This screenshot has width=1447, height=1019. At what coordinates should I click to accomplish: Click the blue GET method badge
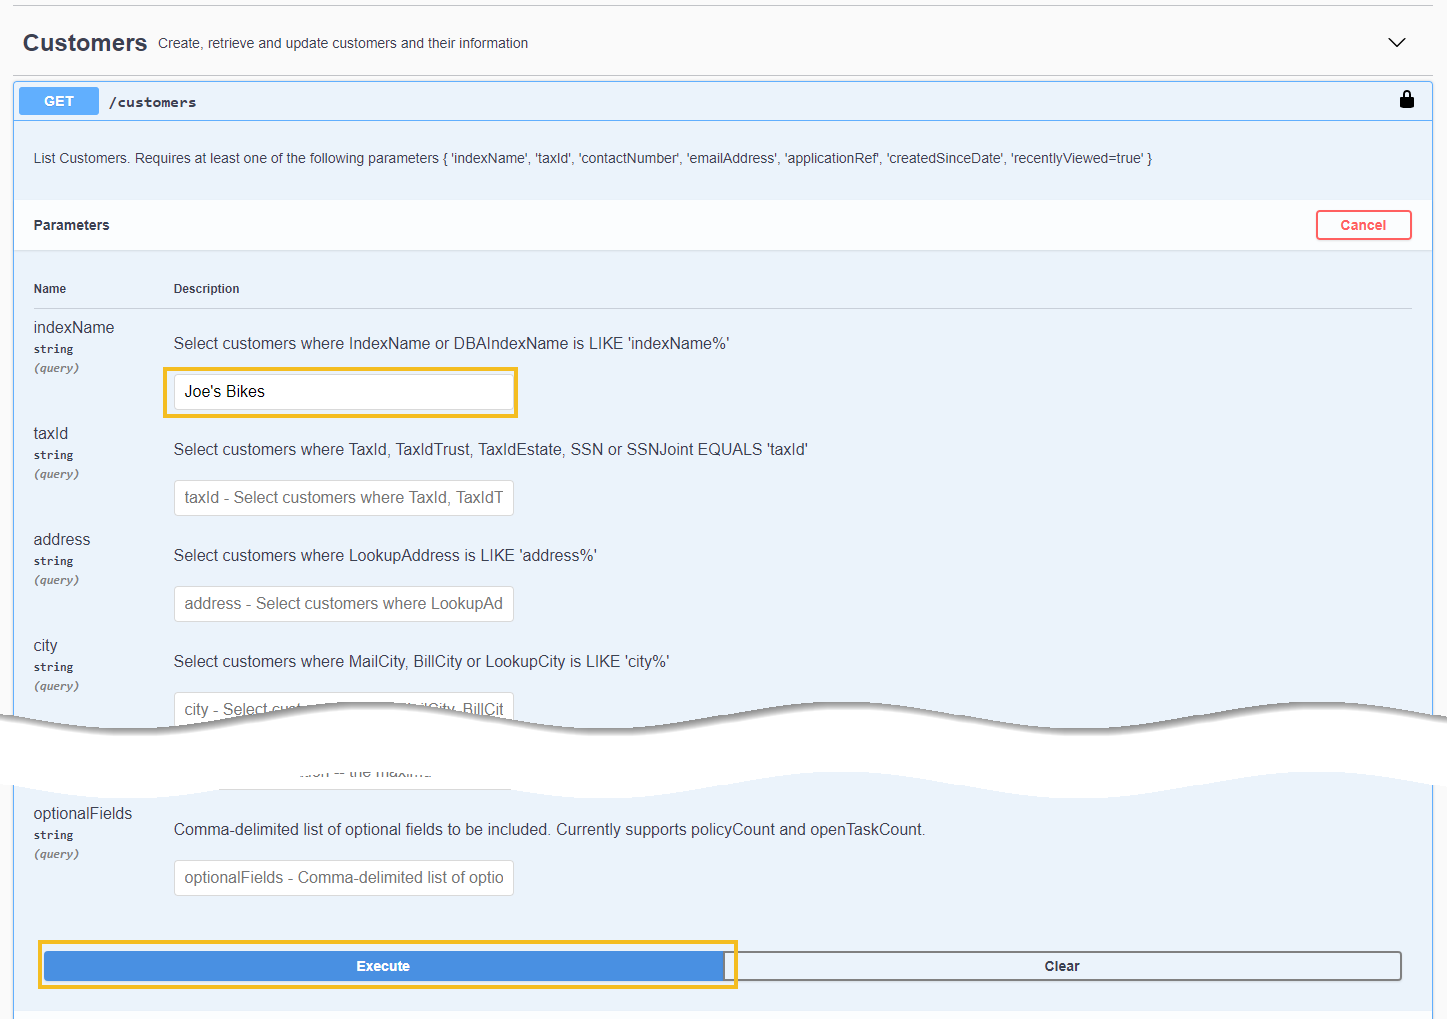click(59, 101)
